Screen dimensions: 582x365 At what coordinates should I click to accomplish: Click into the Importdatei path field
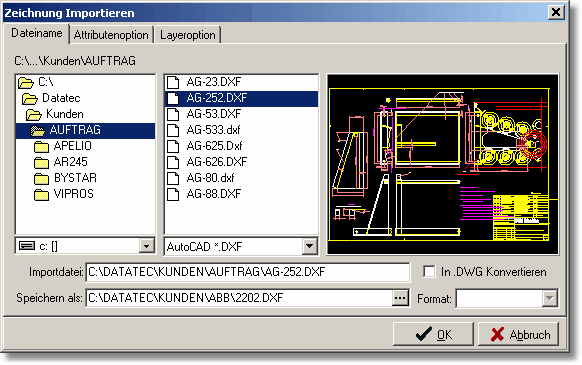pyautogui.click(x=248, y=272)
